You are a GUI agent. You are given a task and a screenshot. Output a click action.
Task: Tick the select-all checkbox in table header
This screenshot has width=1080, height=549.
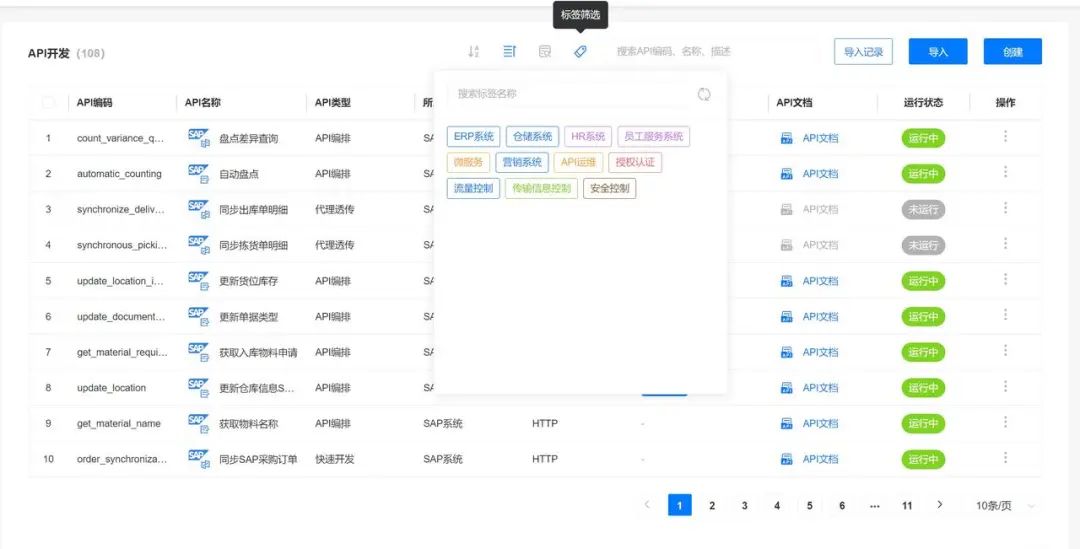[48, 103]
